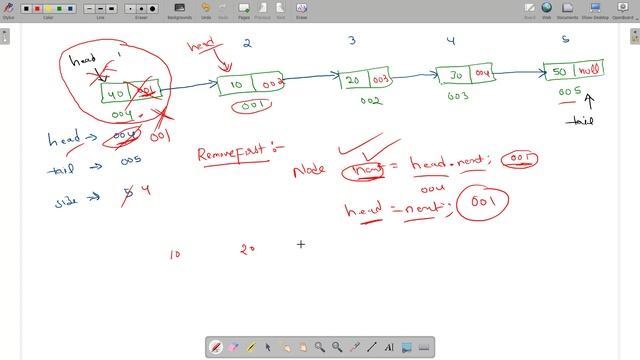Image resolution: width=640 pixels, height=360 pixels.
Task: Open the Stylus palette toggle
Action: coord(8,9)
